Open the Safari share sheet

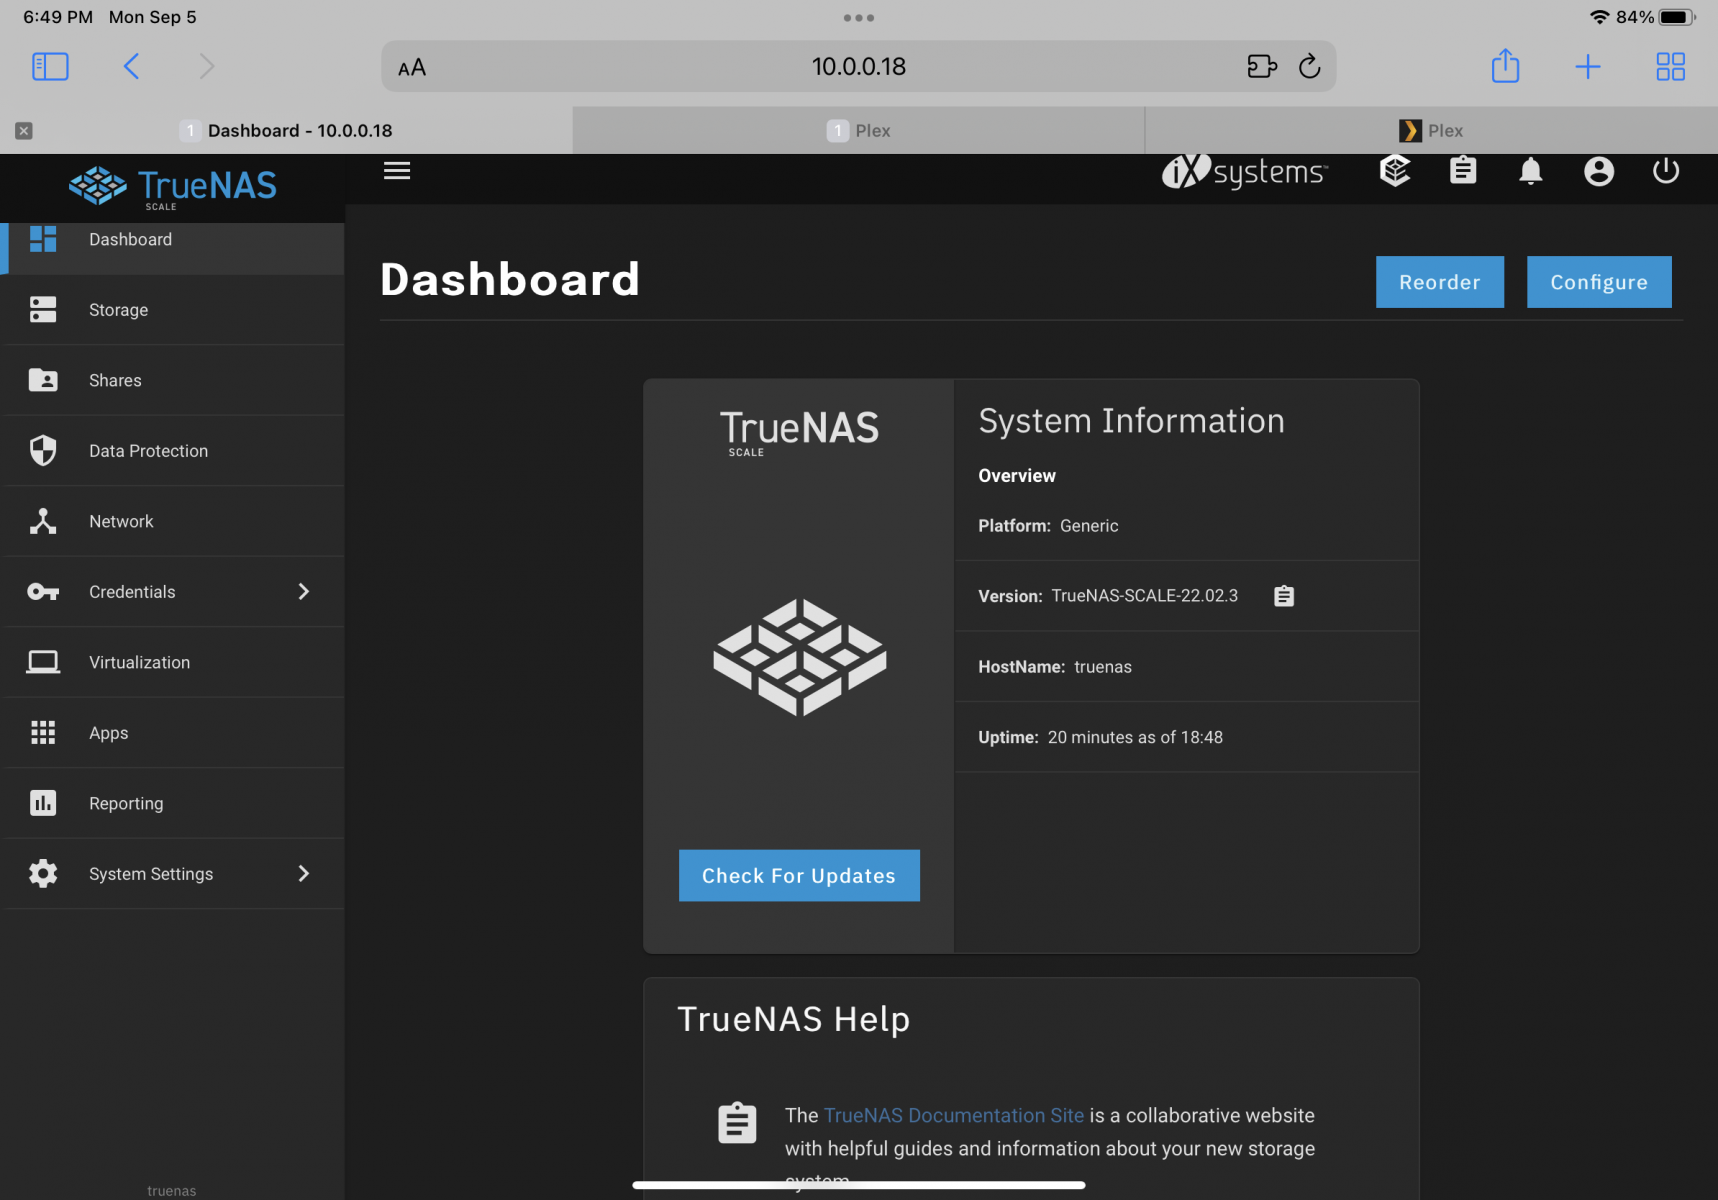(1505, 66)
